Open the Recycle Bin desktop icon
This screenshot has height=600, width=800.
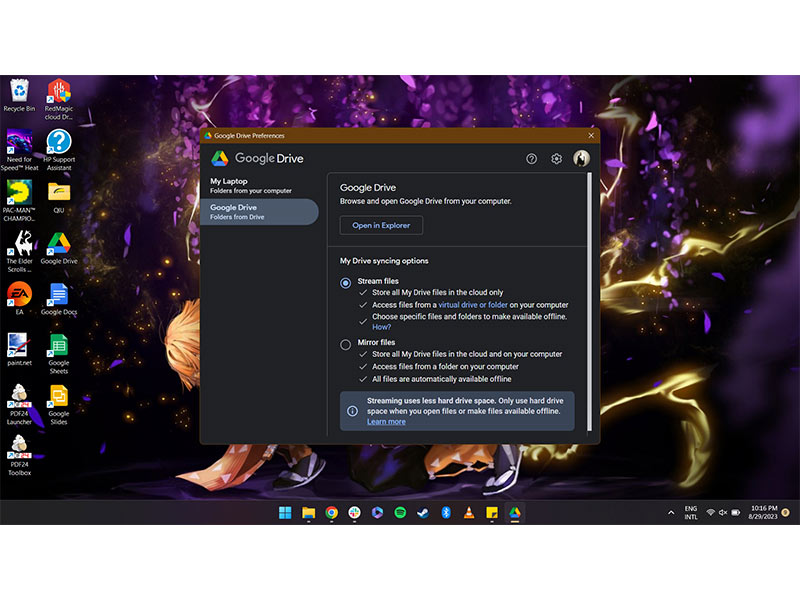tap(19, 95)
